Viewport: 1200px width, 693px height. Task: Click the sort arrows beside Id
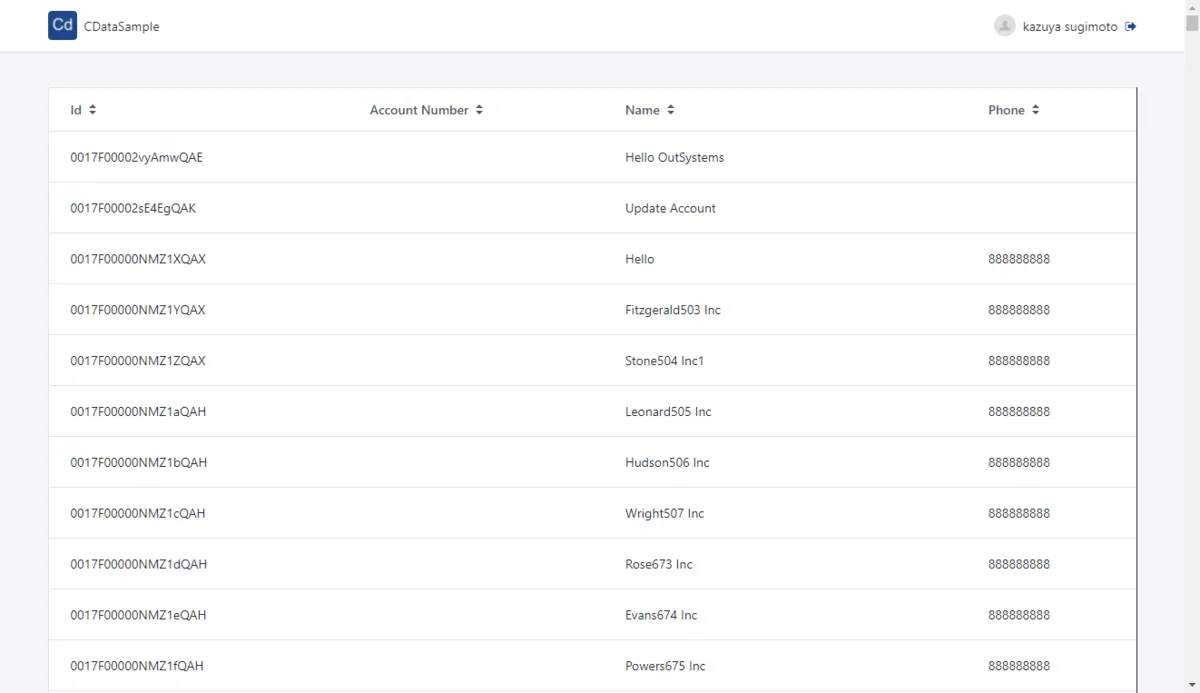click(93, 110)
